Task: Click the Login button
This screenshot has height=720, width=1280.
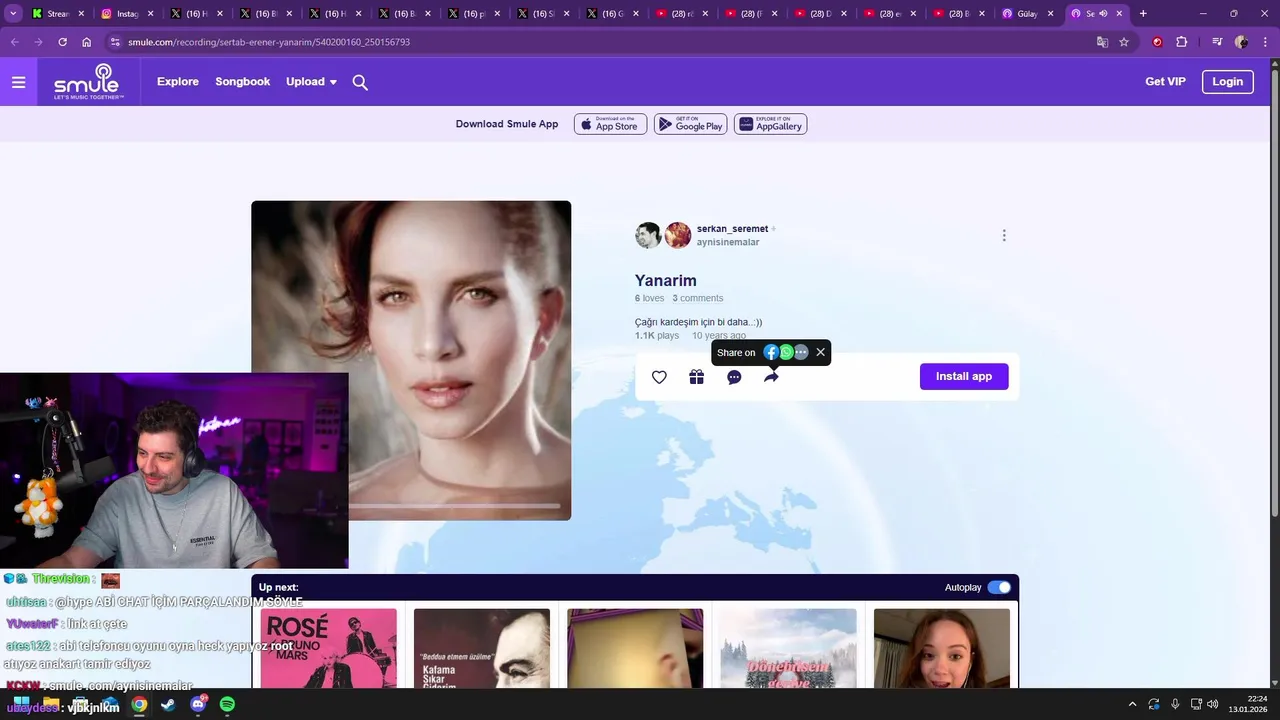Action: click(1227, 82)
